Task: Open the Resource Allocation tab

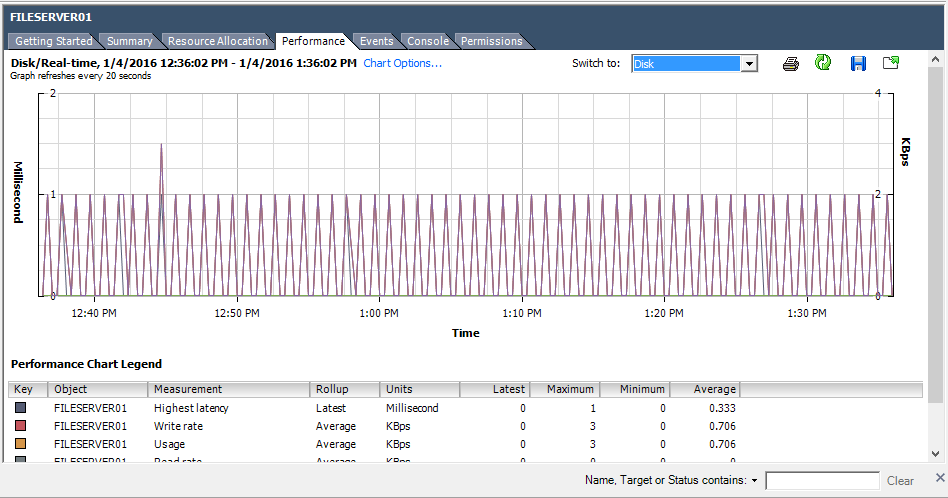Action: 218,41
